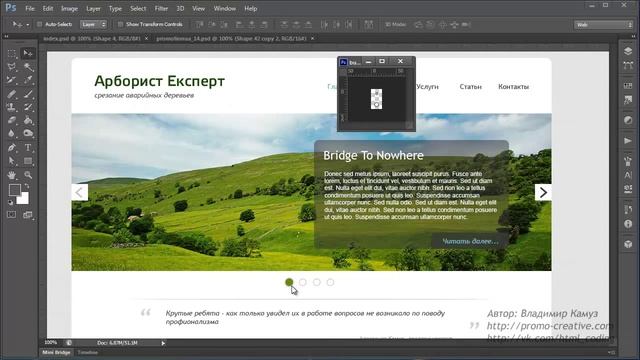This screenshot has width=640, height=360.
Task: Enable Show Transform Controls checkbox
Action: pyautogui.click(x=120, y=24)
